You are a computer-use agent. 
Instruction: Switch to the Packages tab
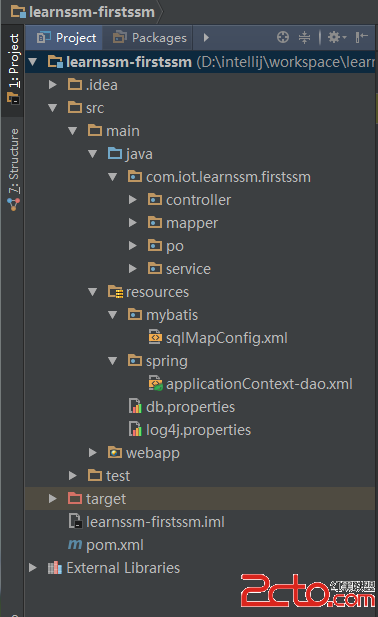(149, 38)
